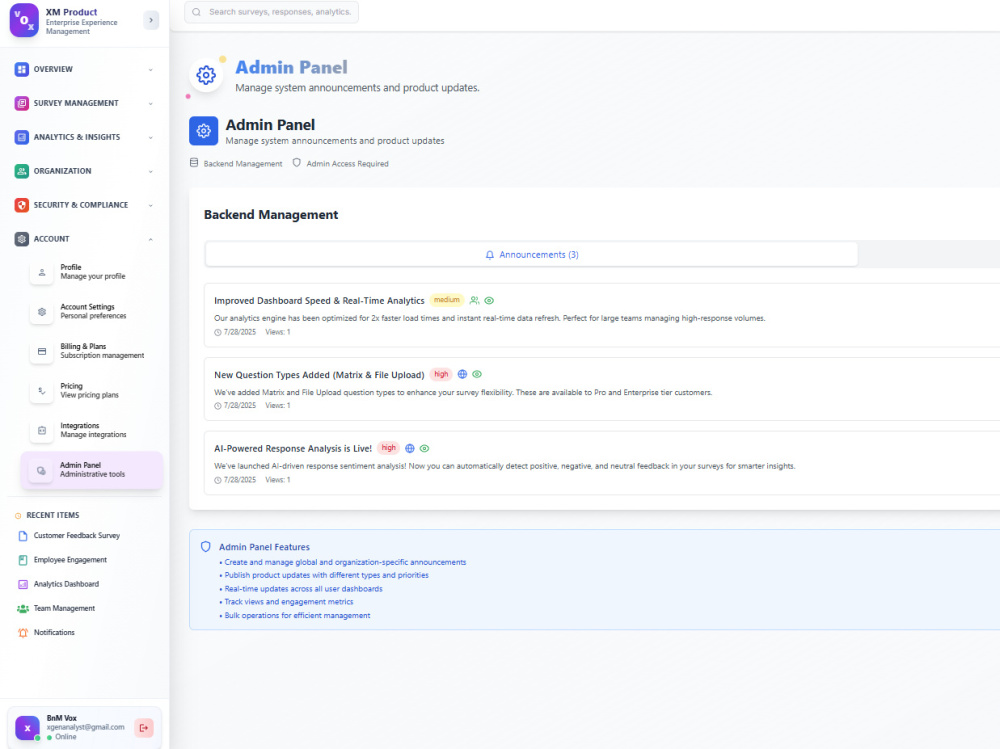This screenshot has width=1000, height=749.
Task: Click high badge on AI-Powered Response Analysis
Action: click(x=388, y=448)
